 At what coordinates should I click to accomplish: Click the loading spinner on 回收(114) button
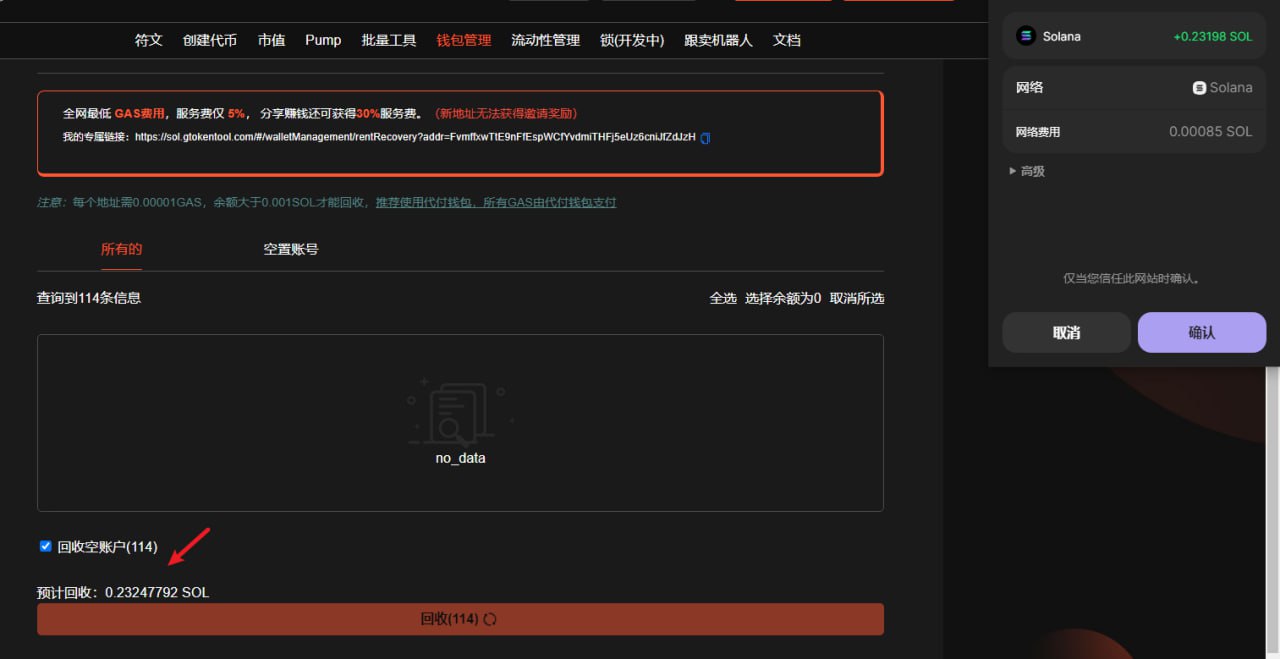[490, 619]
